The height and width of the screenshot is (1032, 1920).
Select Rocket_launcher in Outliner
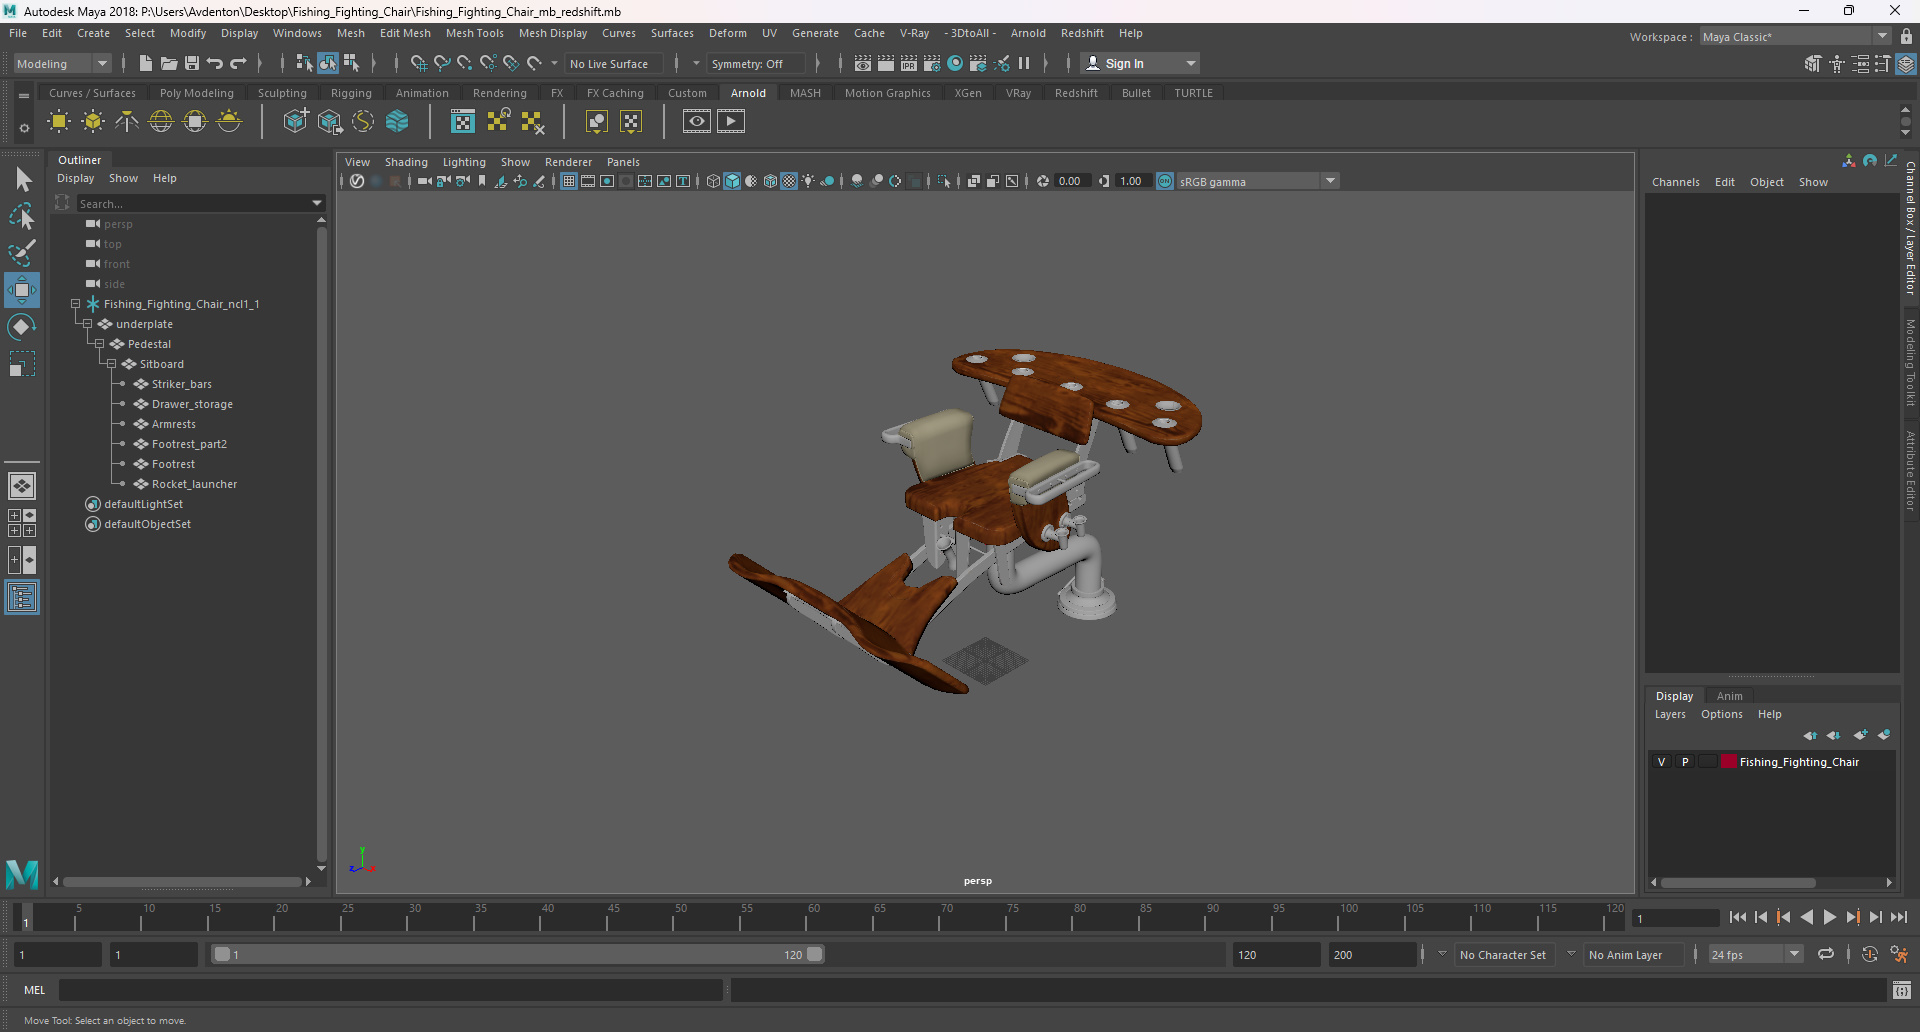[x=194, y=484]
